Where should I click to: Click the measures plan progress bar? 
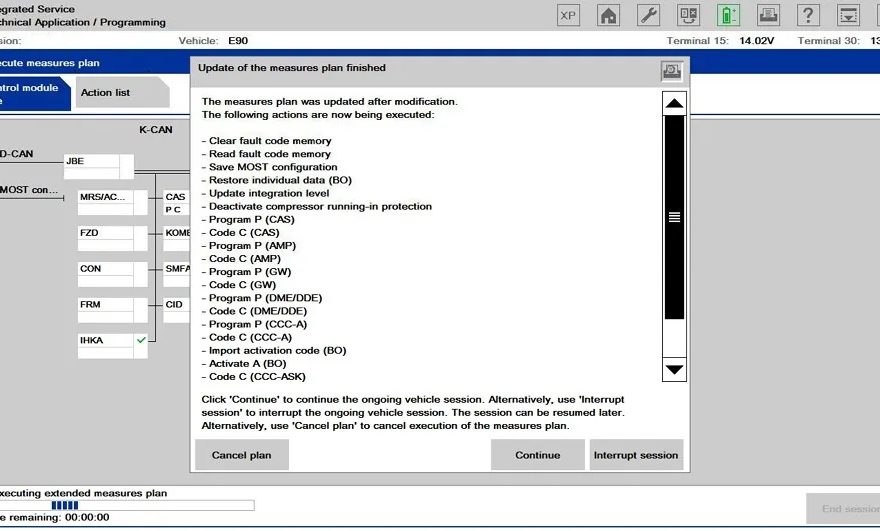coord(126,505)
